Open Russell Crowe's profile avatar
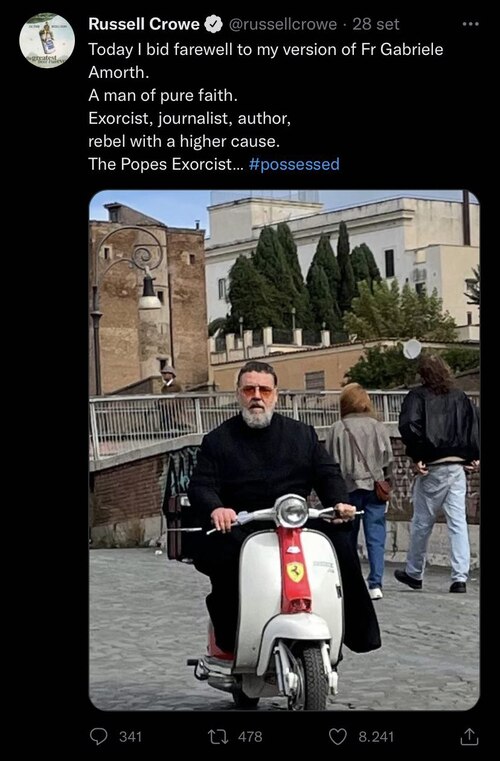Image resolution: width=500 pixels, height=761 pixels. pos(47,40)
